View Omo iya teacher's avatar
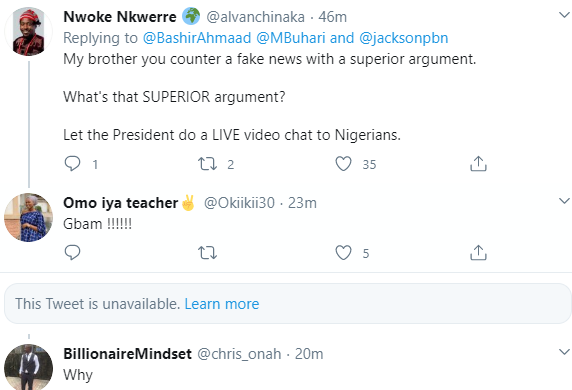This screenshot has width=572, height=390. [x=28, y=217]
